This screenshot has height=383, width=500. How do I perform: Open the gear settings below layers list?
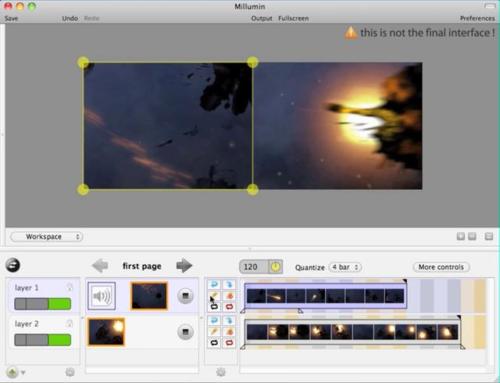pos(70,372)
